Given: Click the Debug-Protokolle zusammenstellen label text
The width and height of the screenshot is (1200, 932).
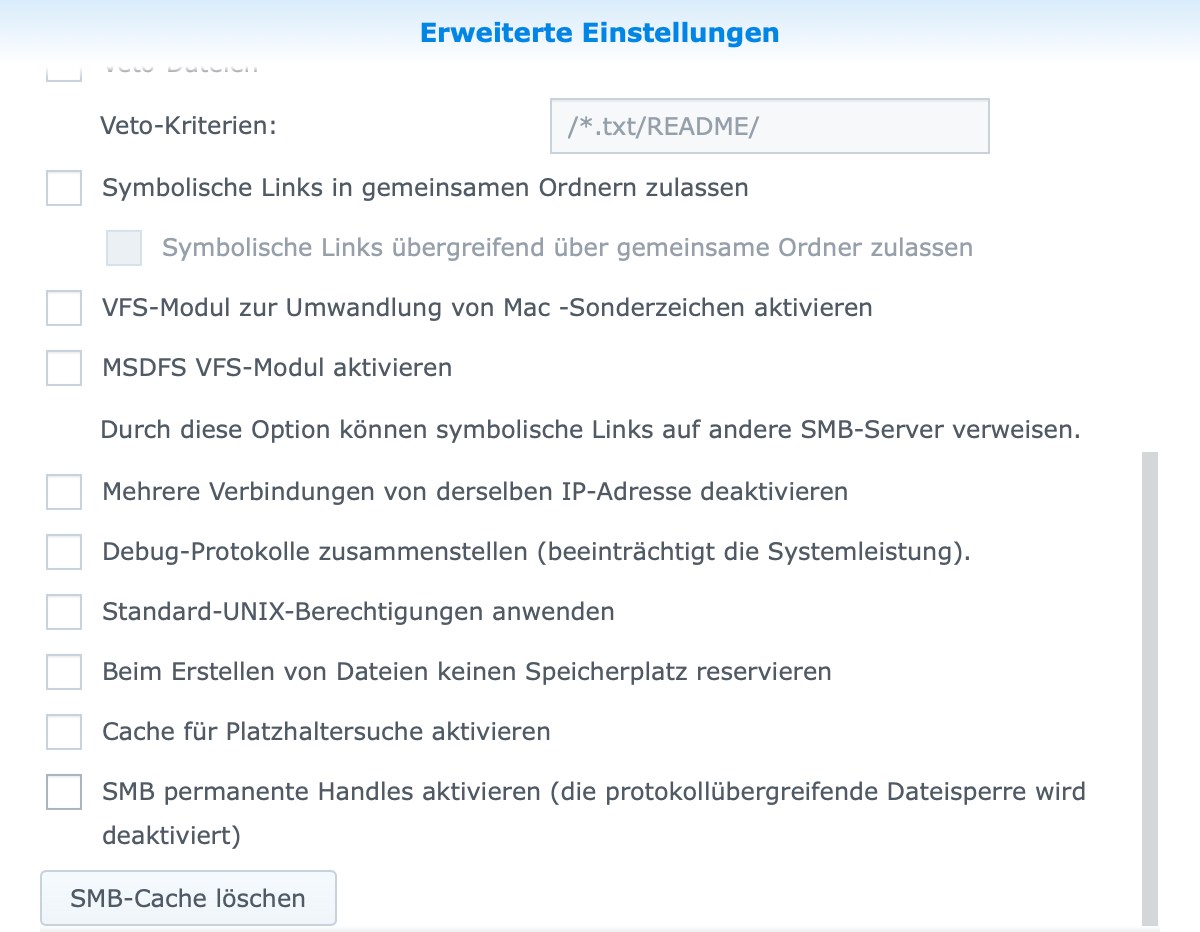Looking at the screenshot, I should tap(536, 552).
